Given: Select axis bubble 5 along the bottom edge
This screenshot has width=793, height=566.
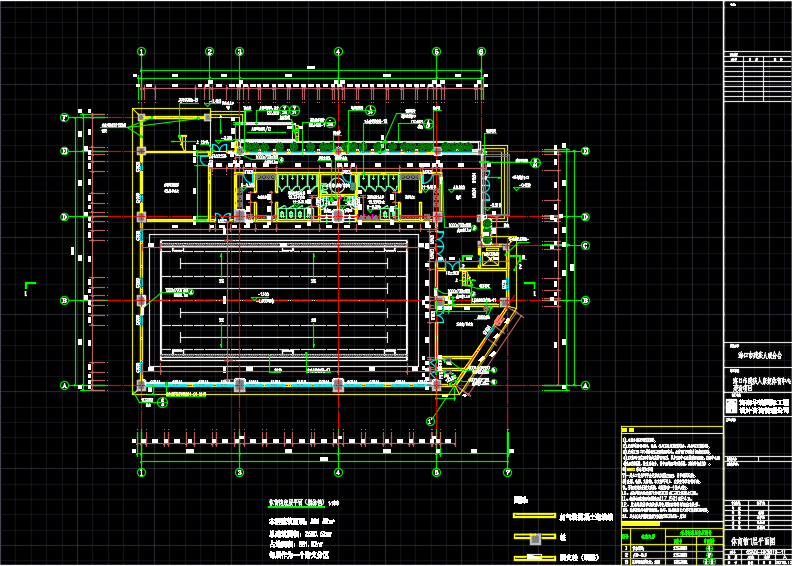Looking at the screenshot, I should tap(436, 472).
